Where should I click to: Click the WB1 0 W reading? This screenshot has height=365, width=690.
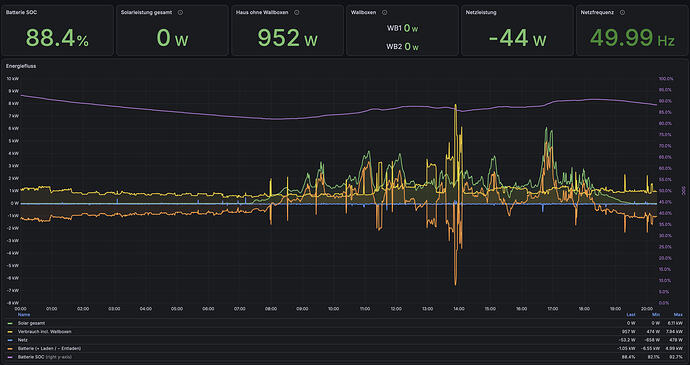(x=402, y=29)
